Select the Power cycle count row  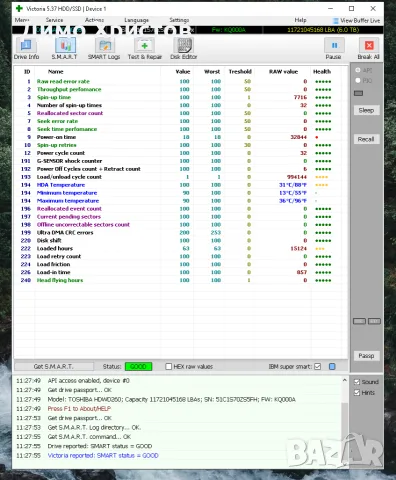(x=180, y=153)
